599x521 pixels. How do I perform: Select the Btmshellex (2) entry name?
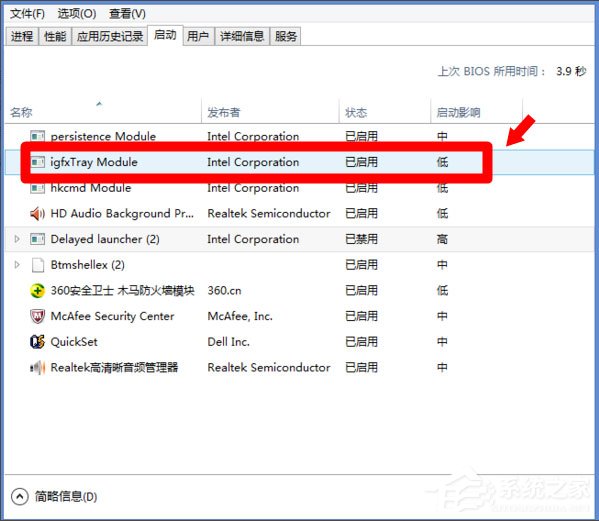pyautogui.click(x=87, y=265)
